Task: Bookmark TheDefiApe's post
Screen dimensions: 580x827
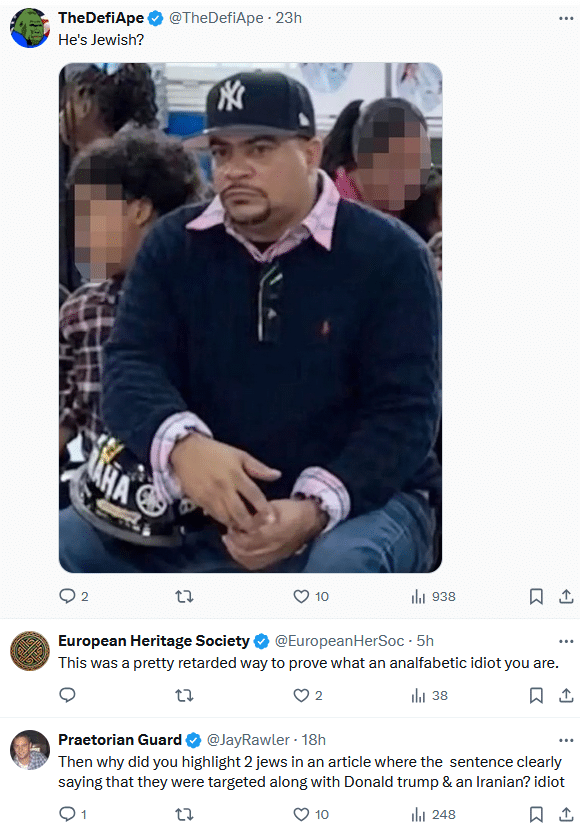Action: click(x=536, y=597)
